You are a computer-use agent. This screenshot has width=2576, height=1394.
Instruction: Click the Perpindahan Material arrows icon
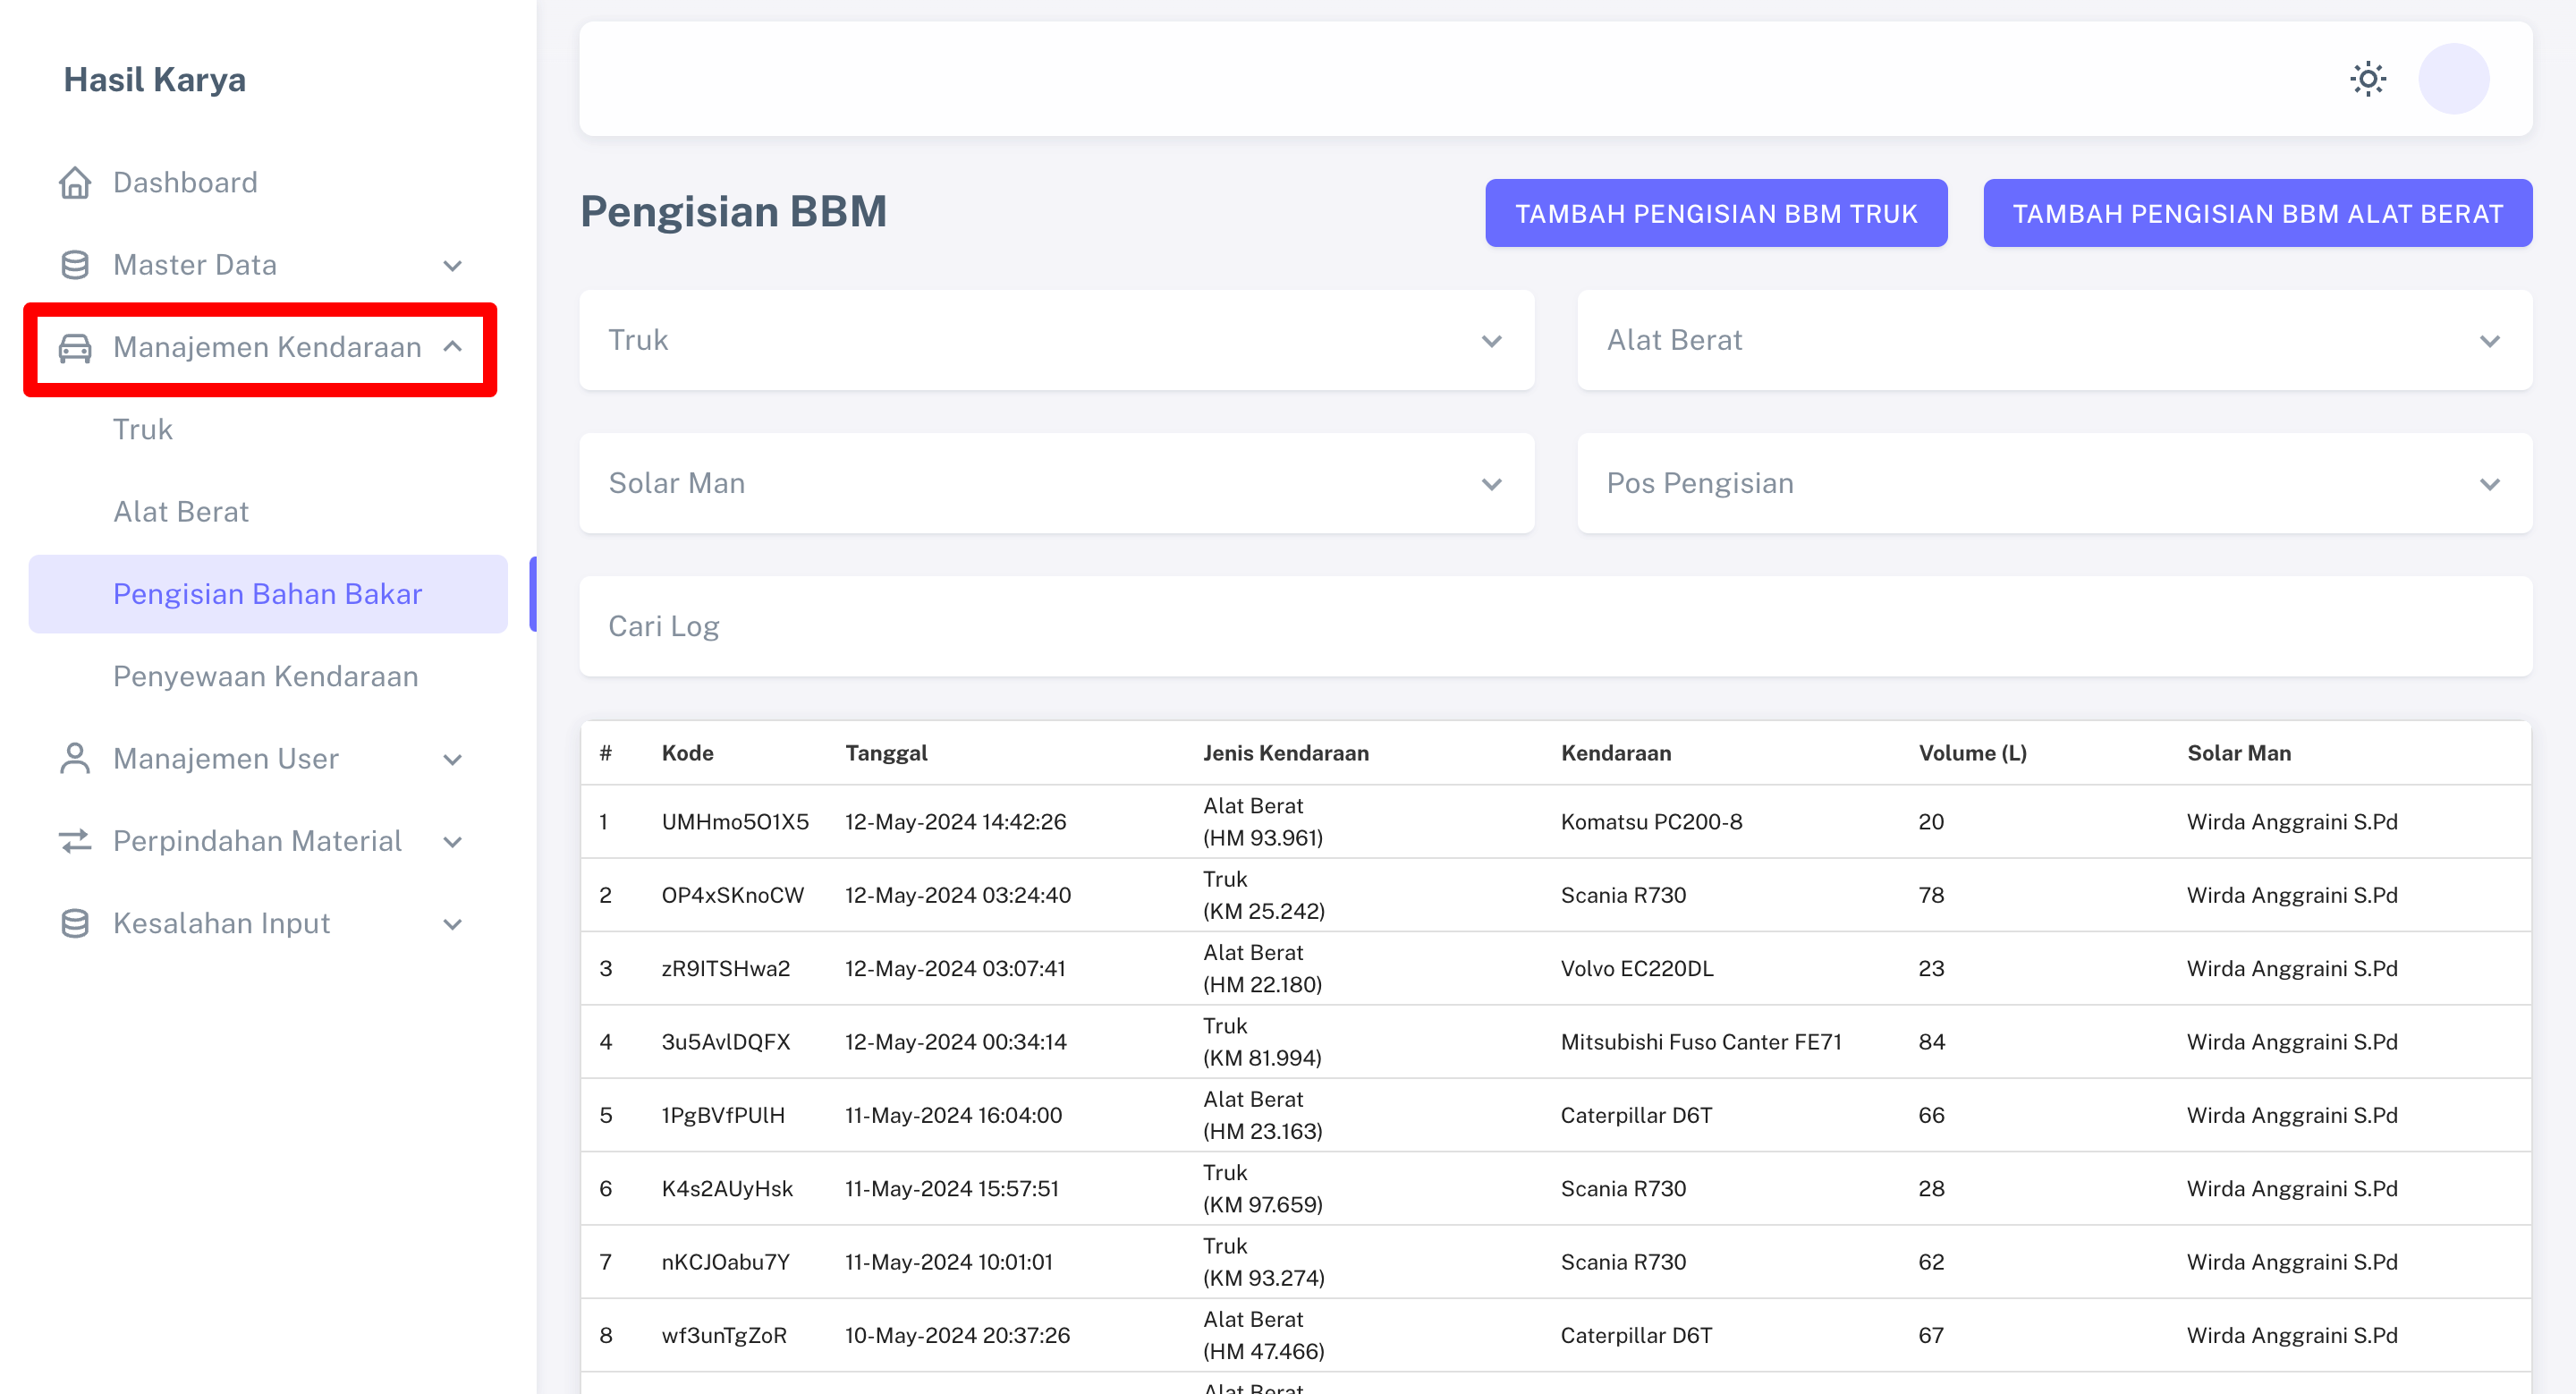(75, 841)
